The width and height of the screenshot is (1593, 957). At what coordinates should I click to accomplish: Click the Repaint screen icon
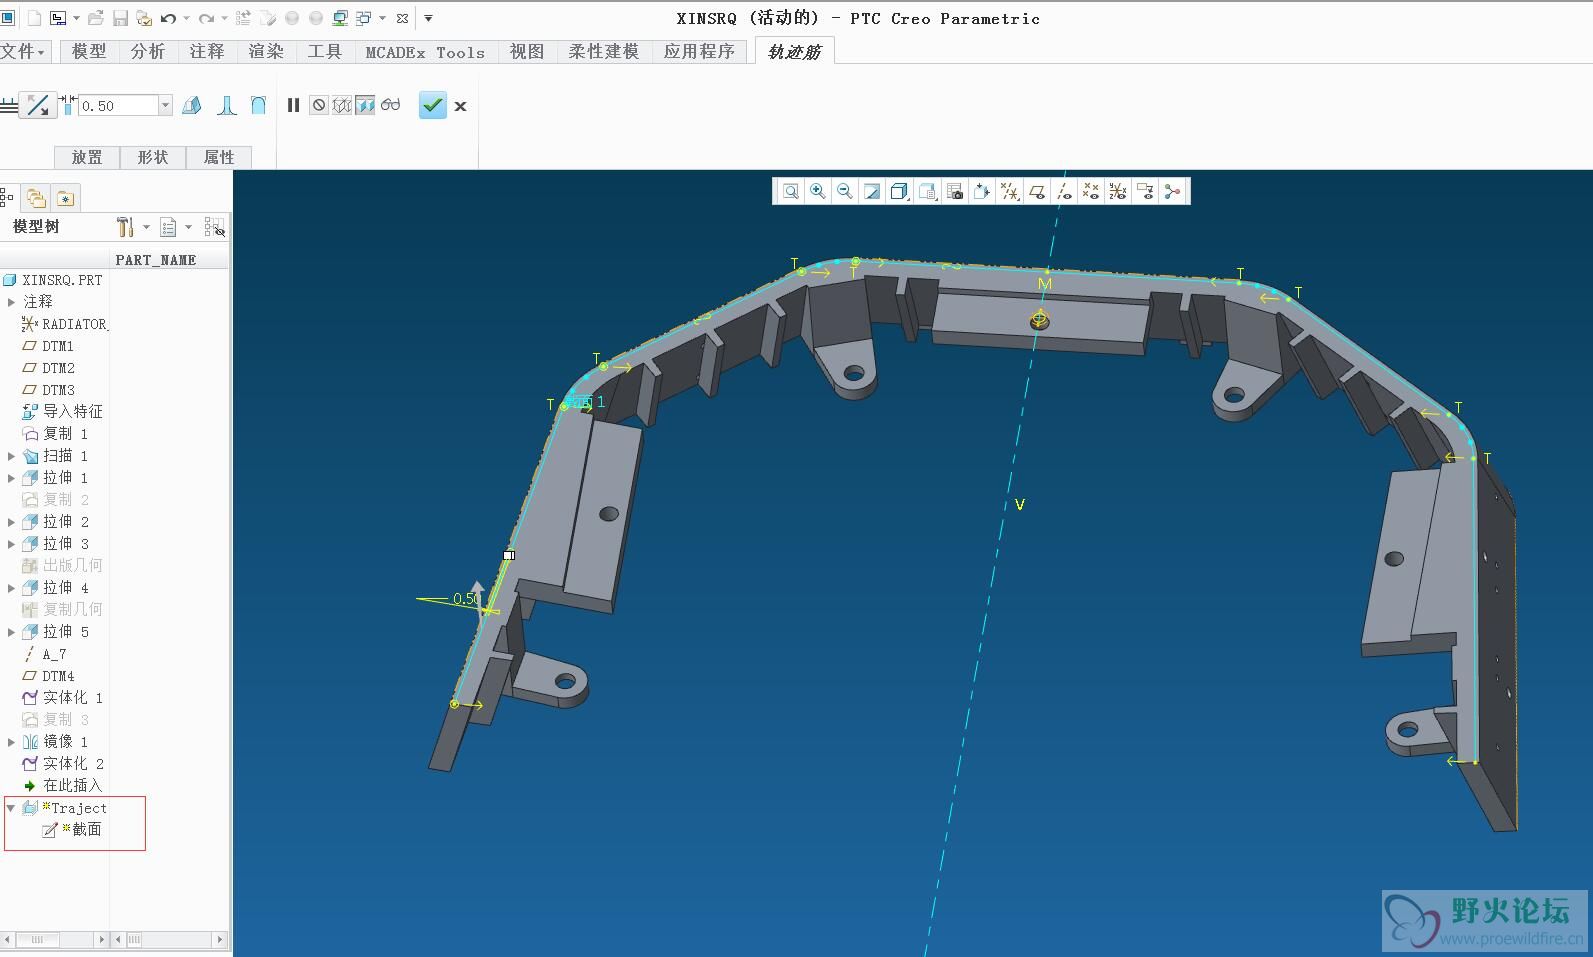click(x=872, y=191)
